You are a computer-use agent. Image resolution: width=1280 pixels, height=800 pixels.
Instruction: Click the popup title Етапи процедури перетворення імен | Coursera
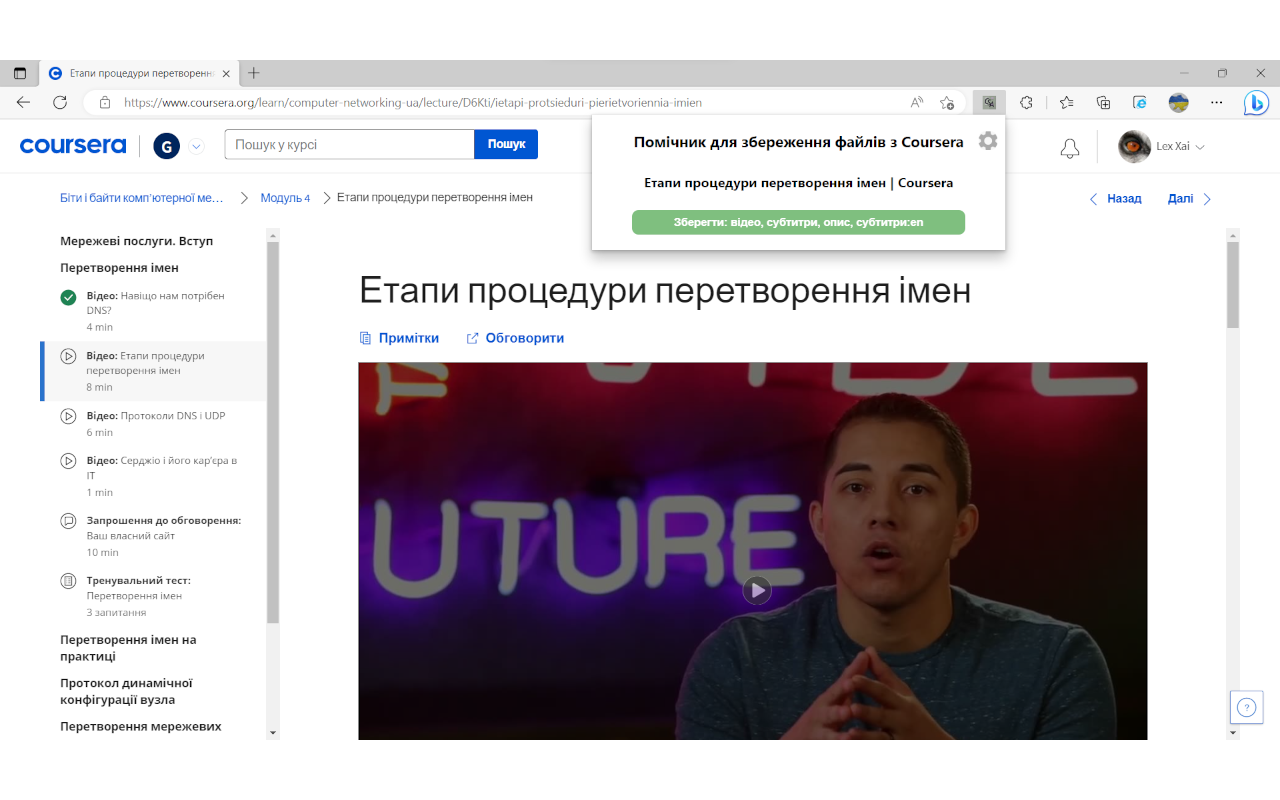point(798,183)
